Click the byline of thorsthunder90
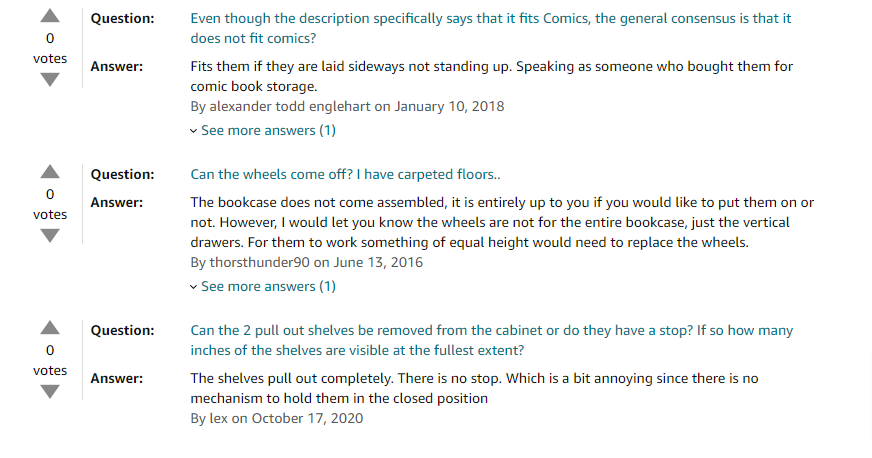 (306, 263)
